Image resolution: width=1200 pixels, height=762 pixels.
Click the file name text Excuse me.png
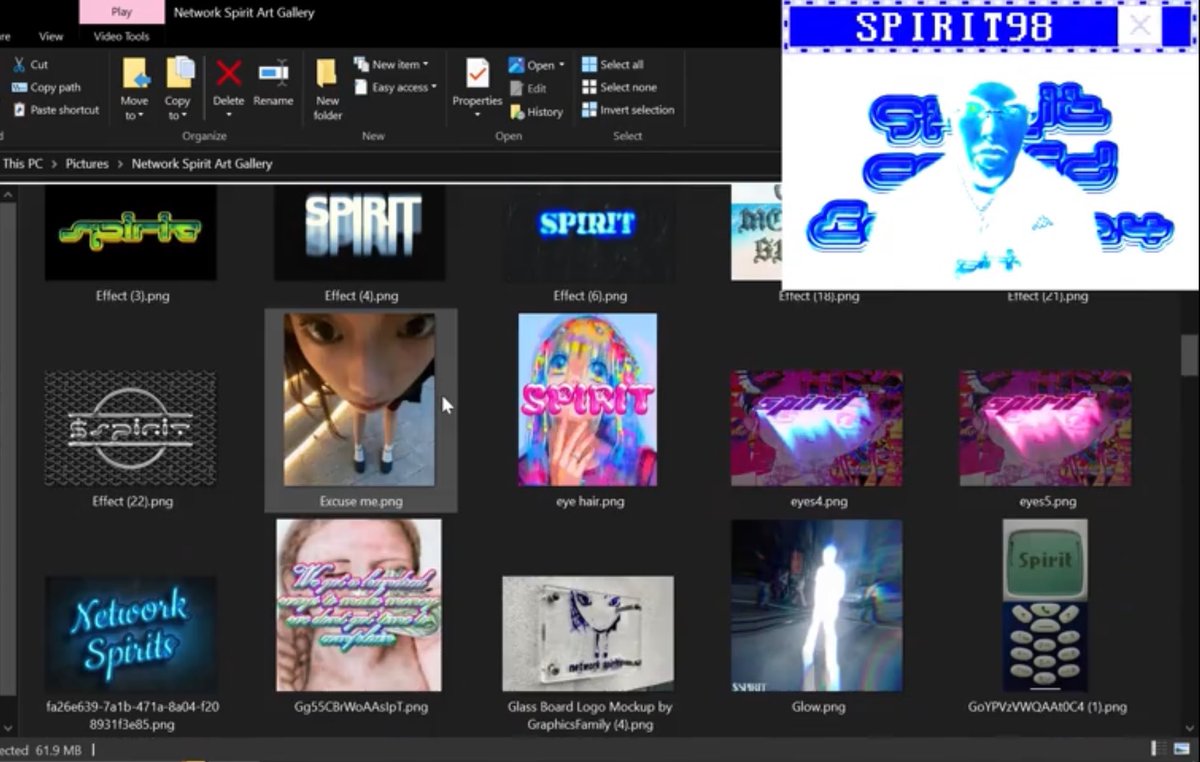(361, 501)
